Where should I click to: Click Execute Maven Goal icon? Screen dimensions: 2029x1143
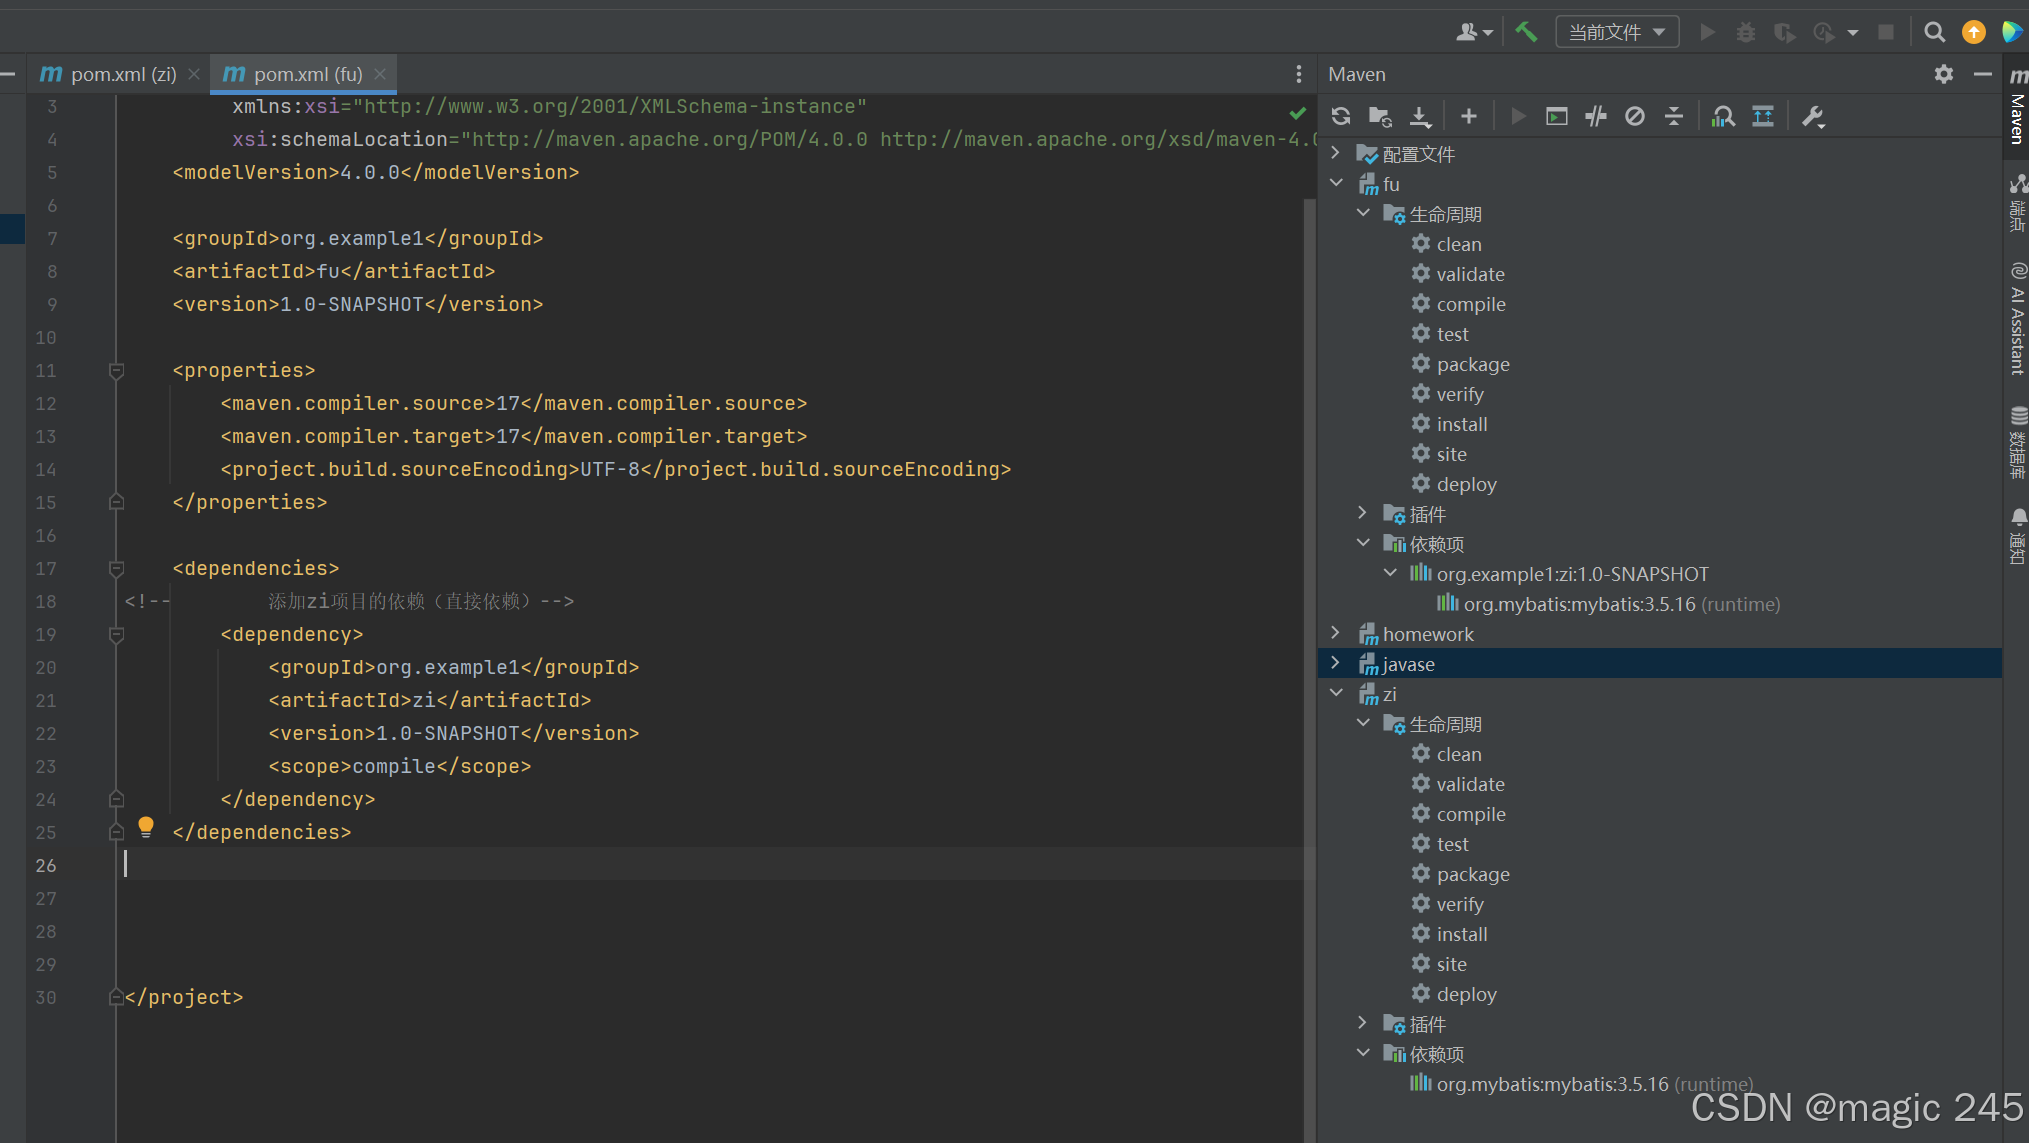coord(1557,116)
